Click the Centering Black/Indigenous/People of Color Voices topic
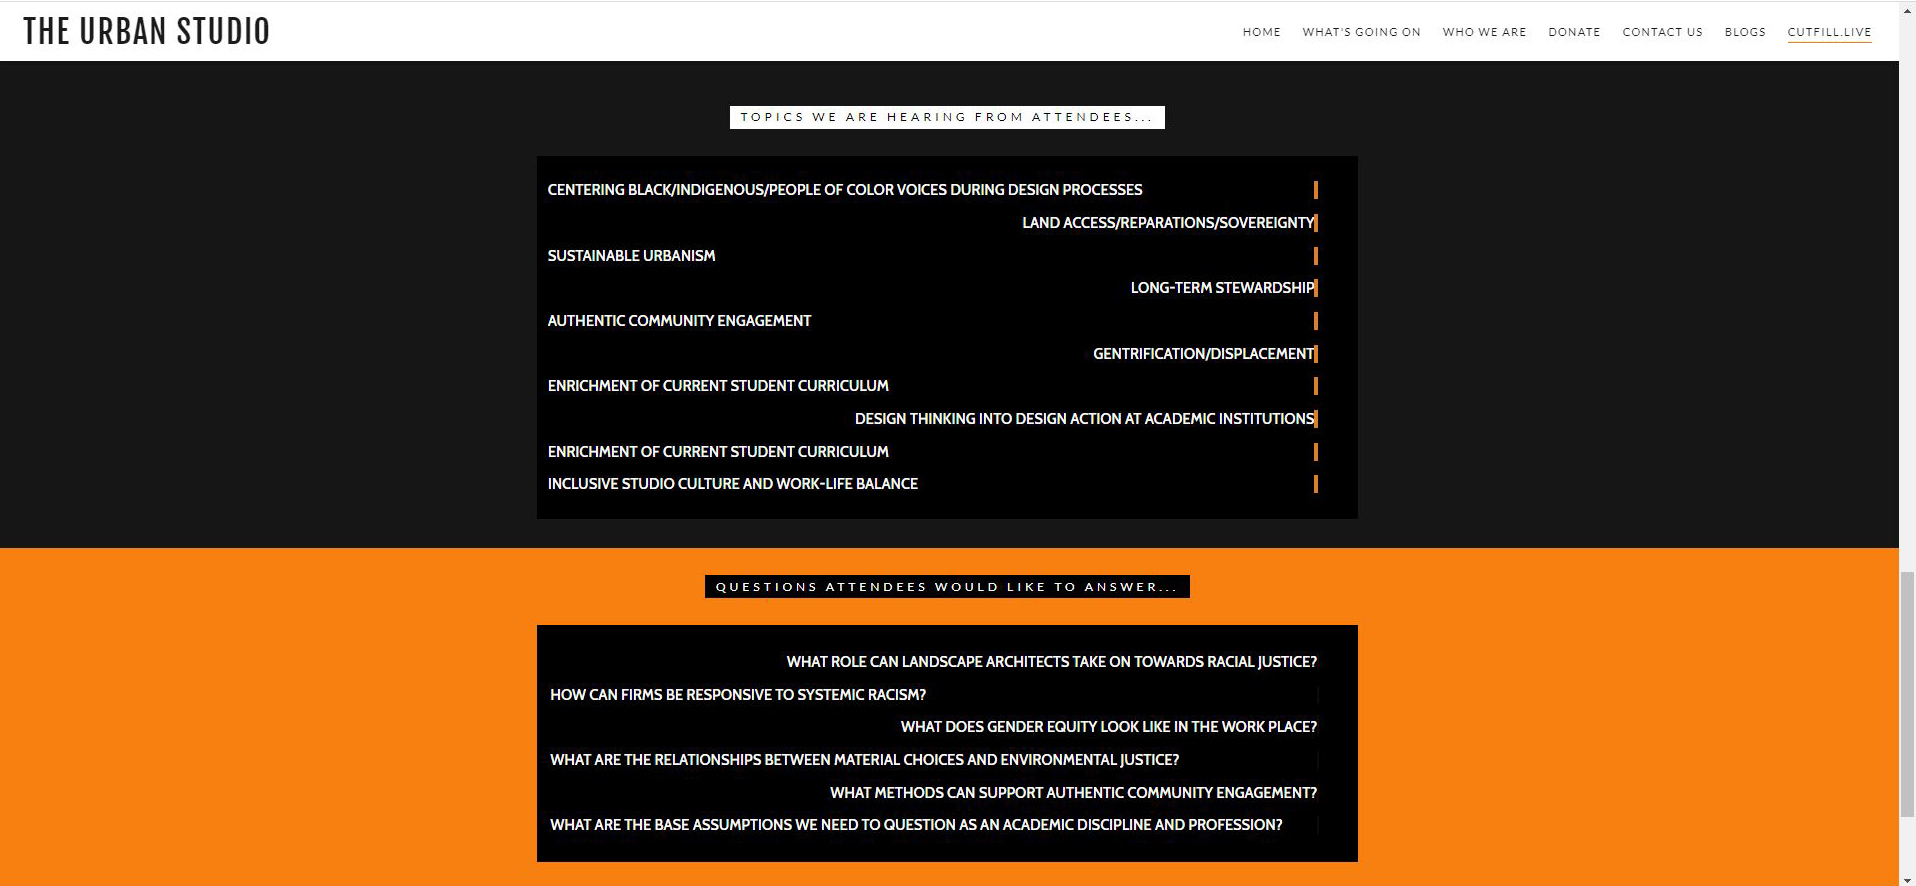Image resolution: width=1916 pixels, height=886 pixels. 844,190
